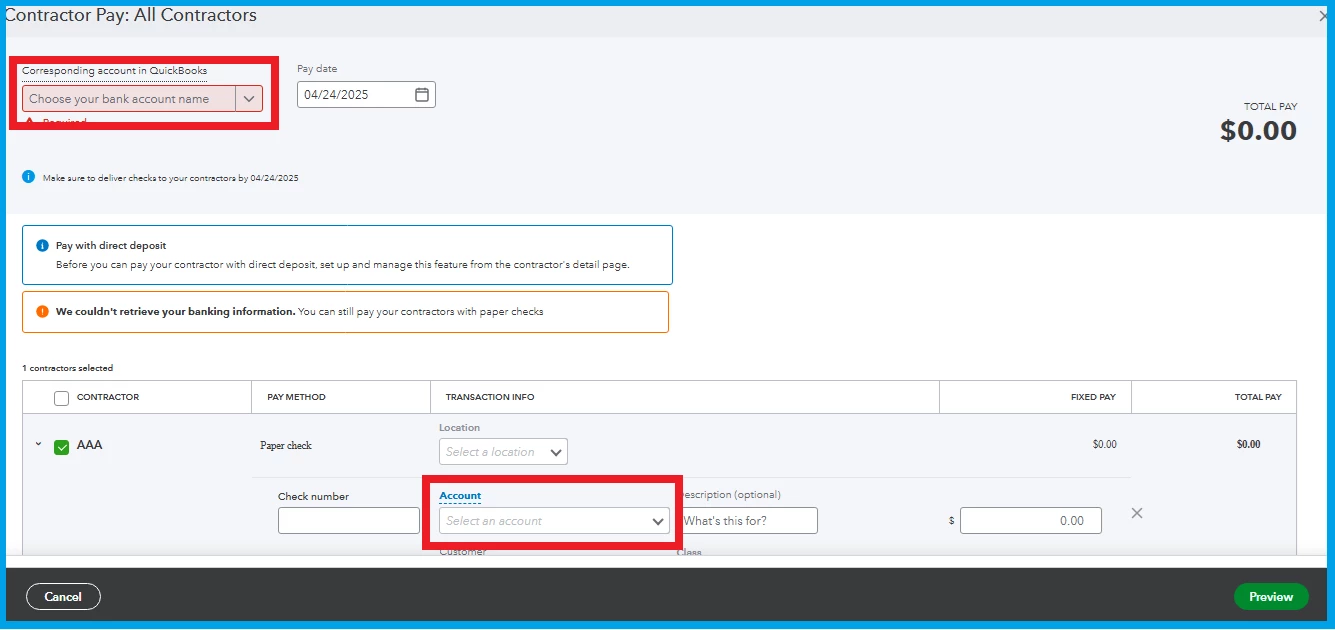Click the orange warning icon in banking information alert
The width and height of the screenshot is (1335, 630).
coord(42,311)
